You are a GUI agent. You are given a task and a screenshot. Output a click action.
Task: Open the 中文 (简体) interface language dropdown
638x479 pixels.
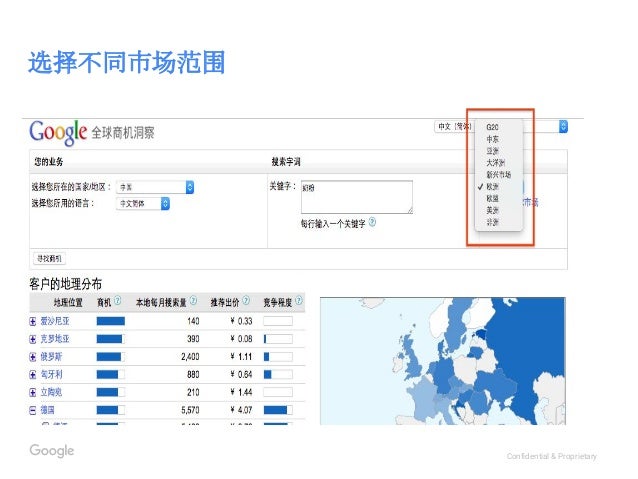point(455,127)
